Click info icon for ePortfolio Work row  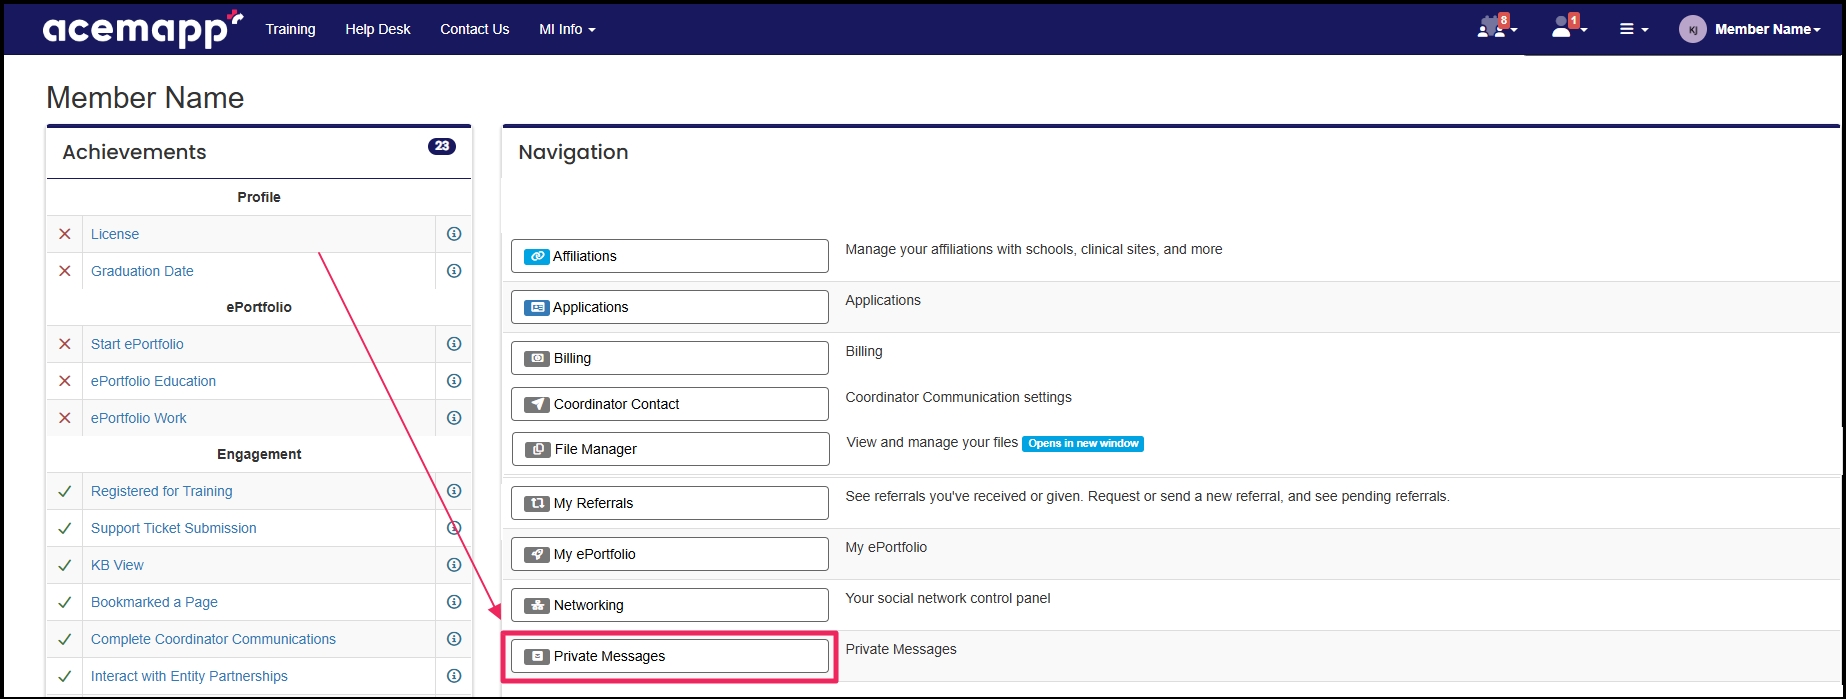pyautogui.click(x=454, y=418)
